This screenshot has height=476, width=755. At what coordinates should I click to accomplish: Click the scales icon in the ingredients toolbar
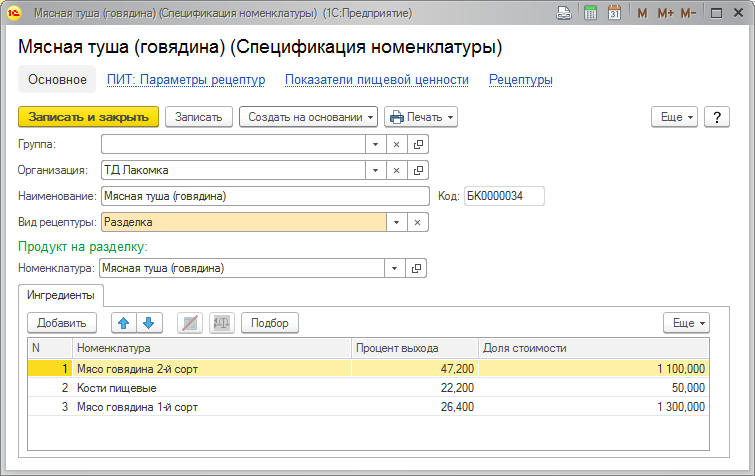[x=220, y=323]
